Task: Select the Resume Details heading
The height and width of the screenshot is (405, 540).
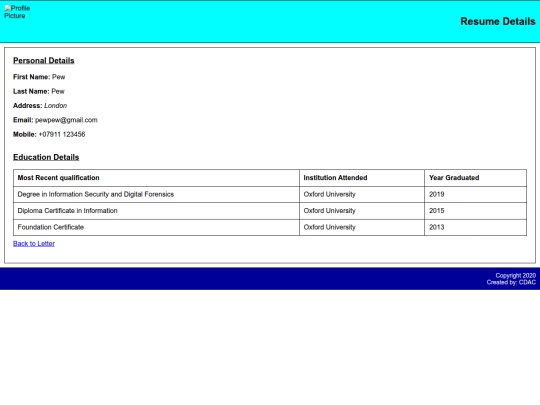Action: coord(498,21)
